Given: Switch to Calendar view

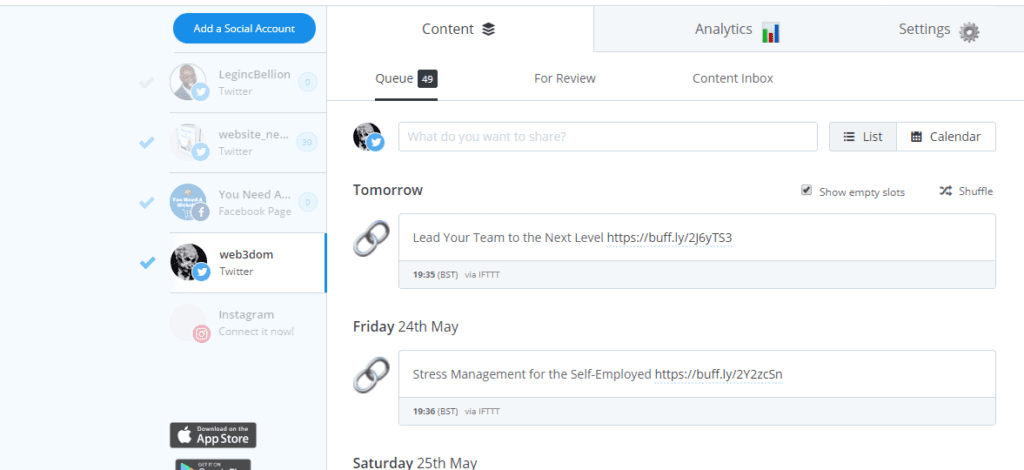Looking at the screenshot, I should (946, 137).
